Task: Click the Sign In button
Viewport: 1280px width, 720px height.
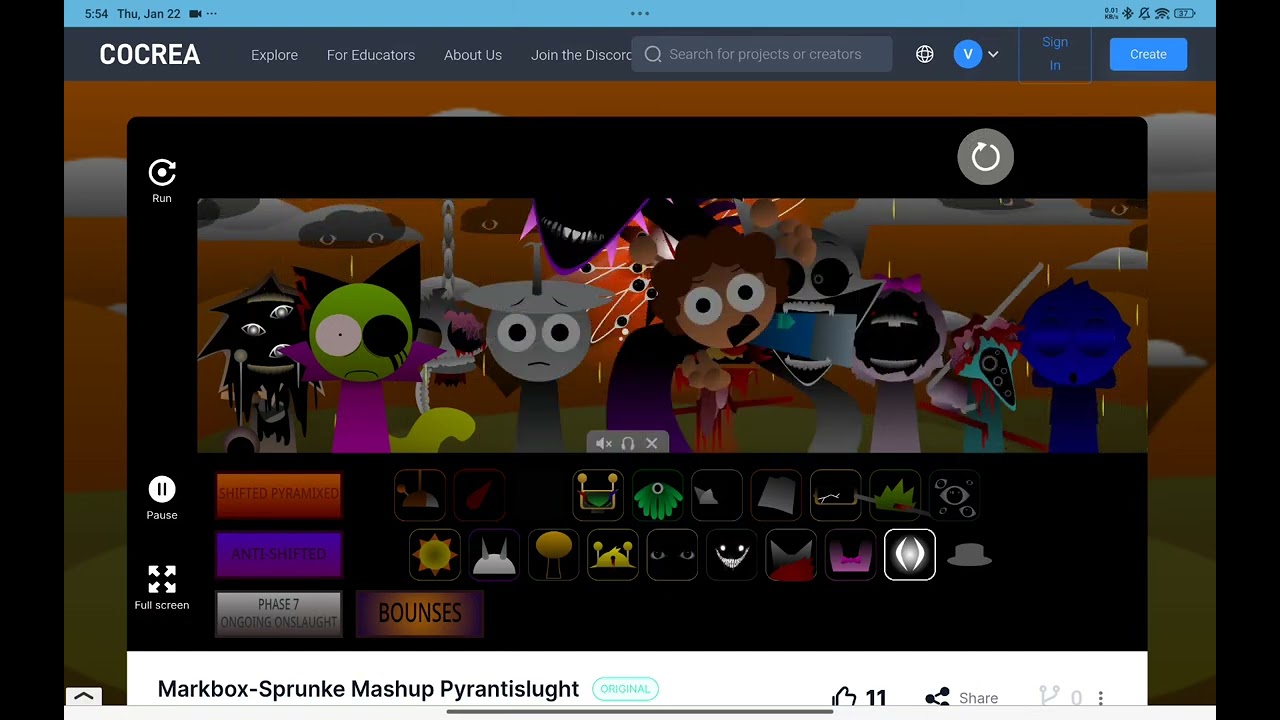Action: click(x=1055, y=54)
